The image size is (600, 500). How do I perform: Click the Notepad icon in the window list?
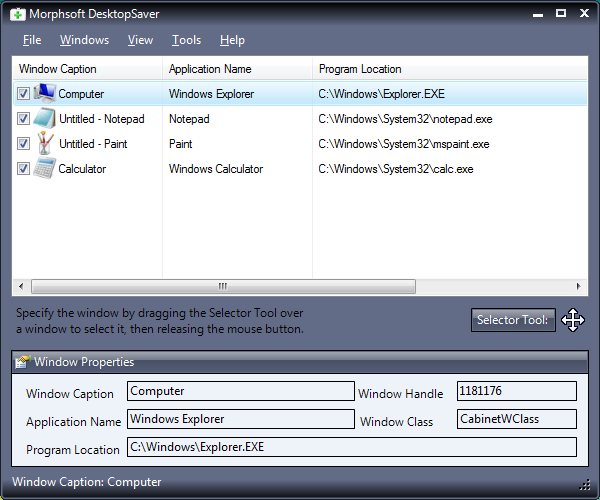pyautogui.click(x=44, y=118)
